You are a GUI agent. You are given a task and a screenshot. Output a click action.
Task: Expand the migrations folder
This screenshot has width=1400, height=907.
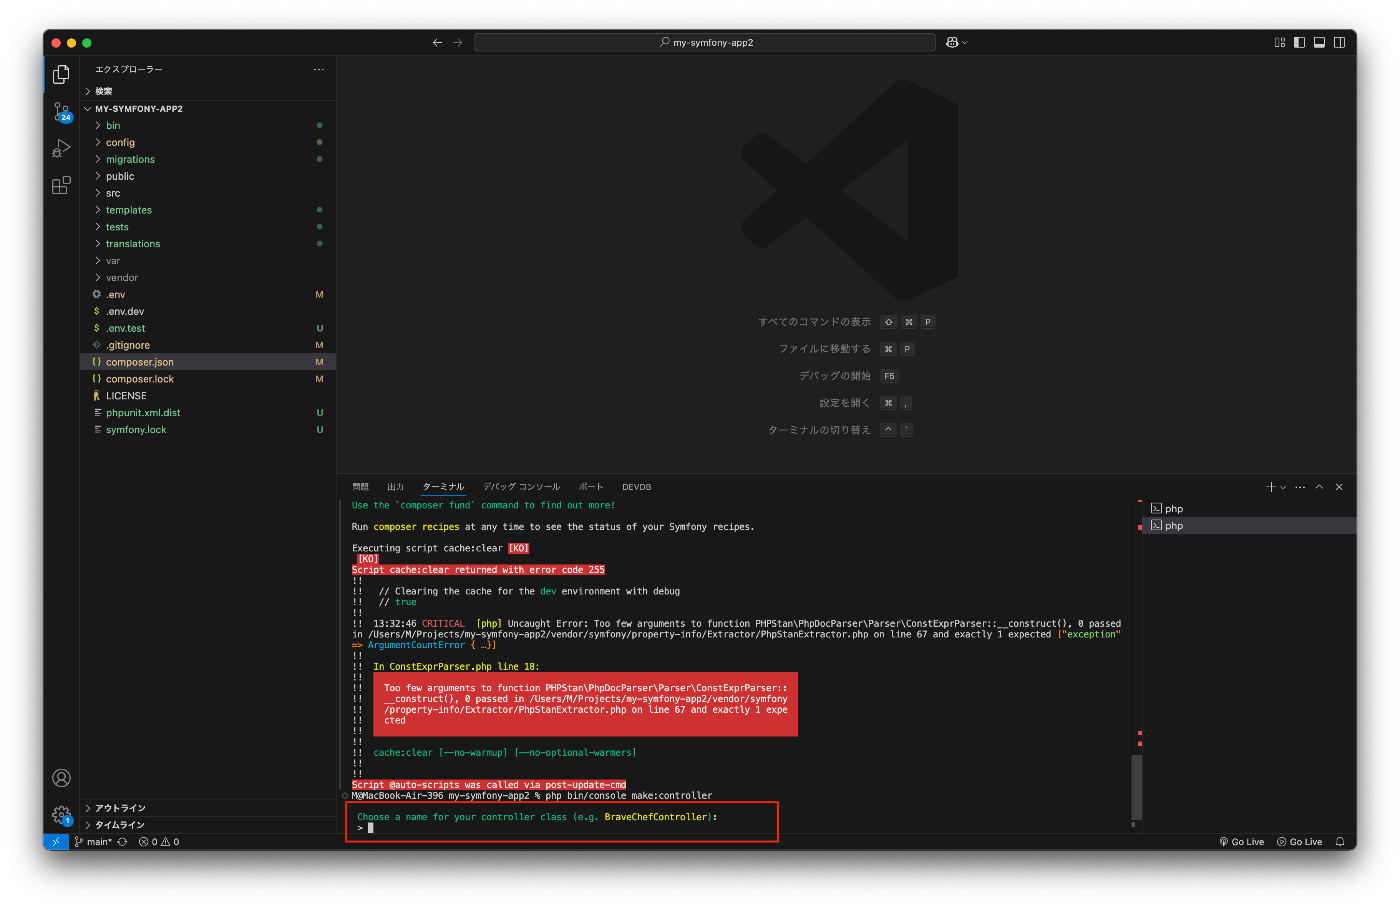[208, 160]
